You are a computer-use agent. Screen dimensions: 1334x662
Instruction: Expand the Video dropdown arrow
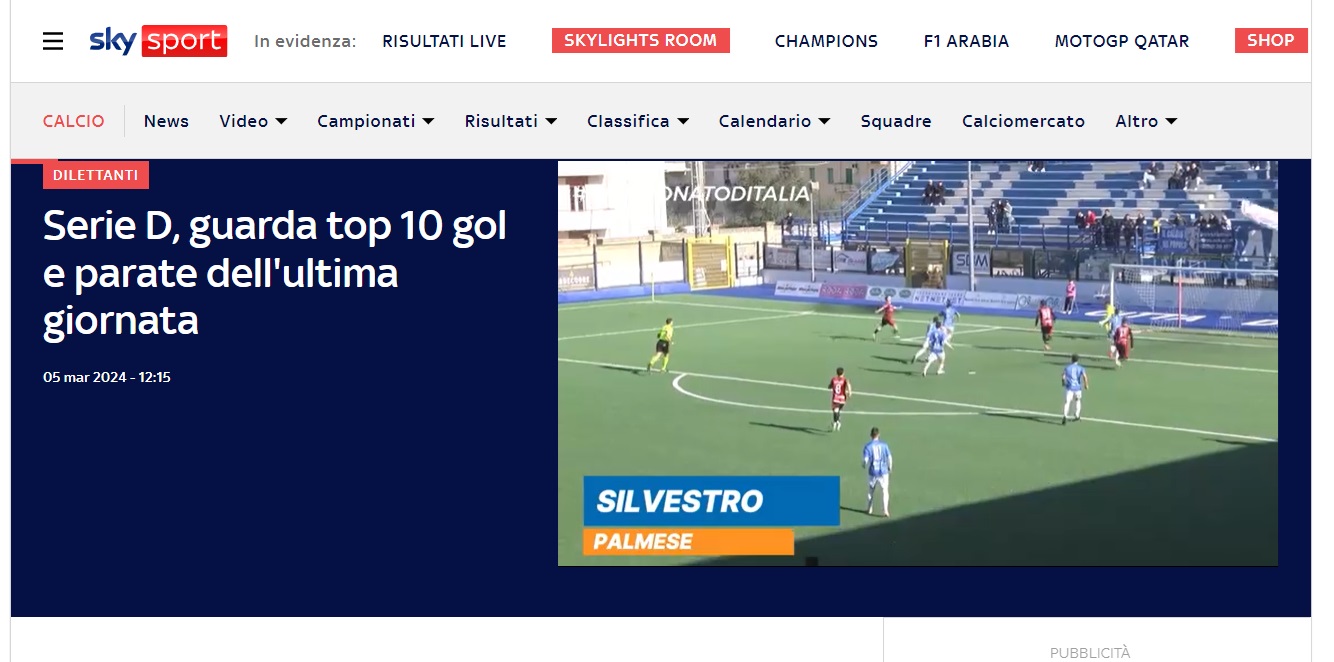pos(281,121)
